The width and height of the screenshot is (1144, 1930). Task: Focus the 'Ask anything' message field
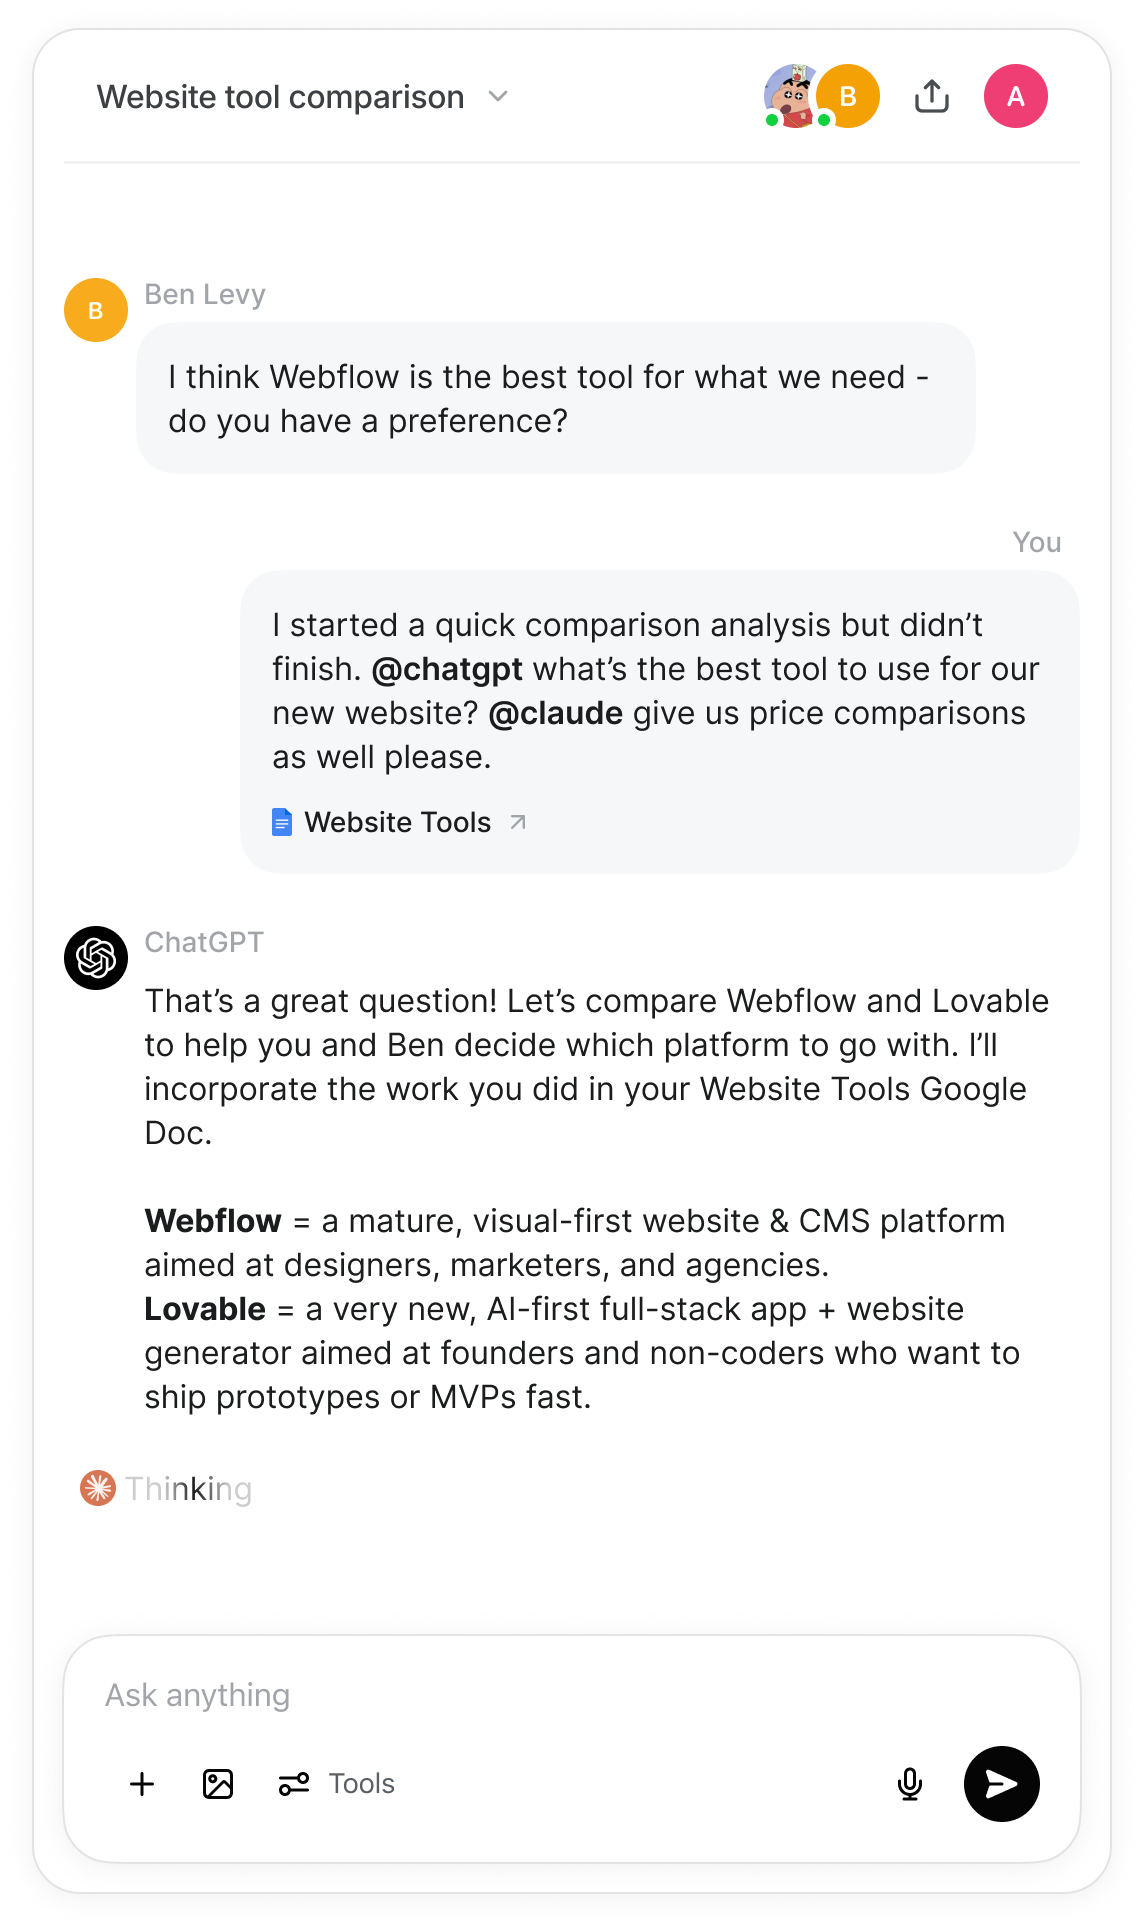(x=500, y=1696)
